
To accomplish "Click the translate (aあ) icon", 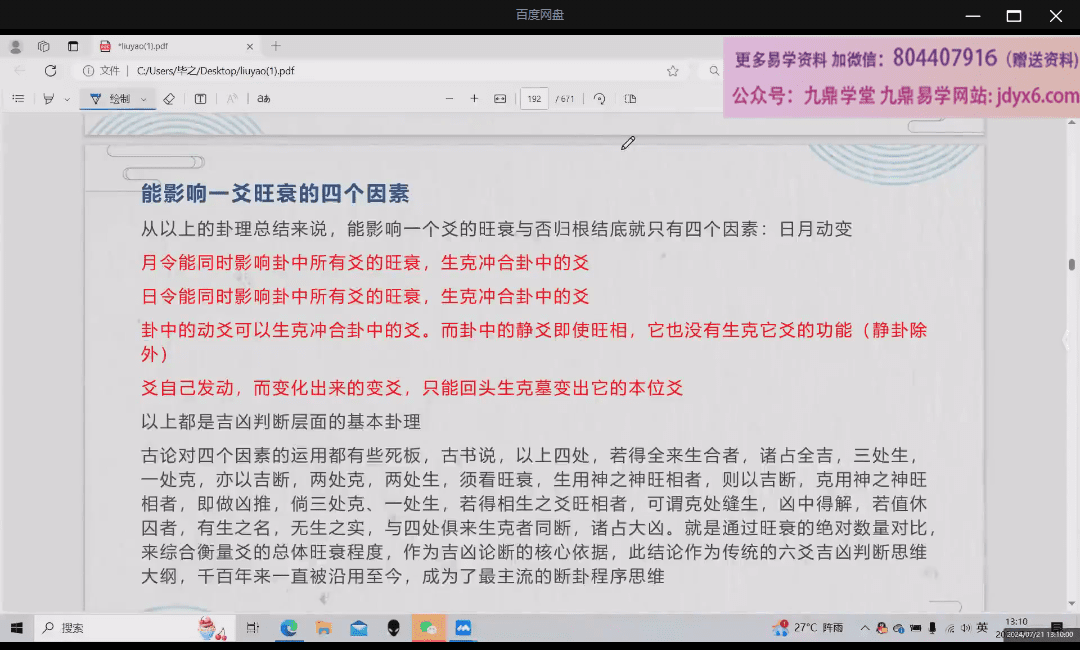I will [x=264, y=99].
